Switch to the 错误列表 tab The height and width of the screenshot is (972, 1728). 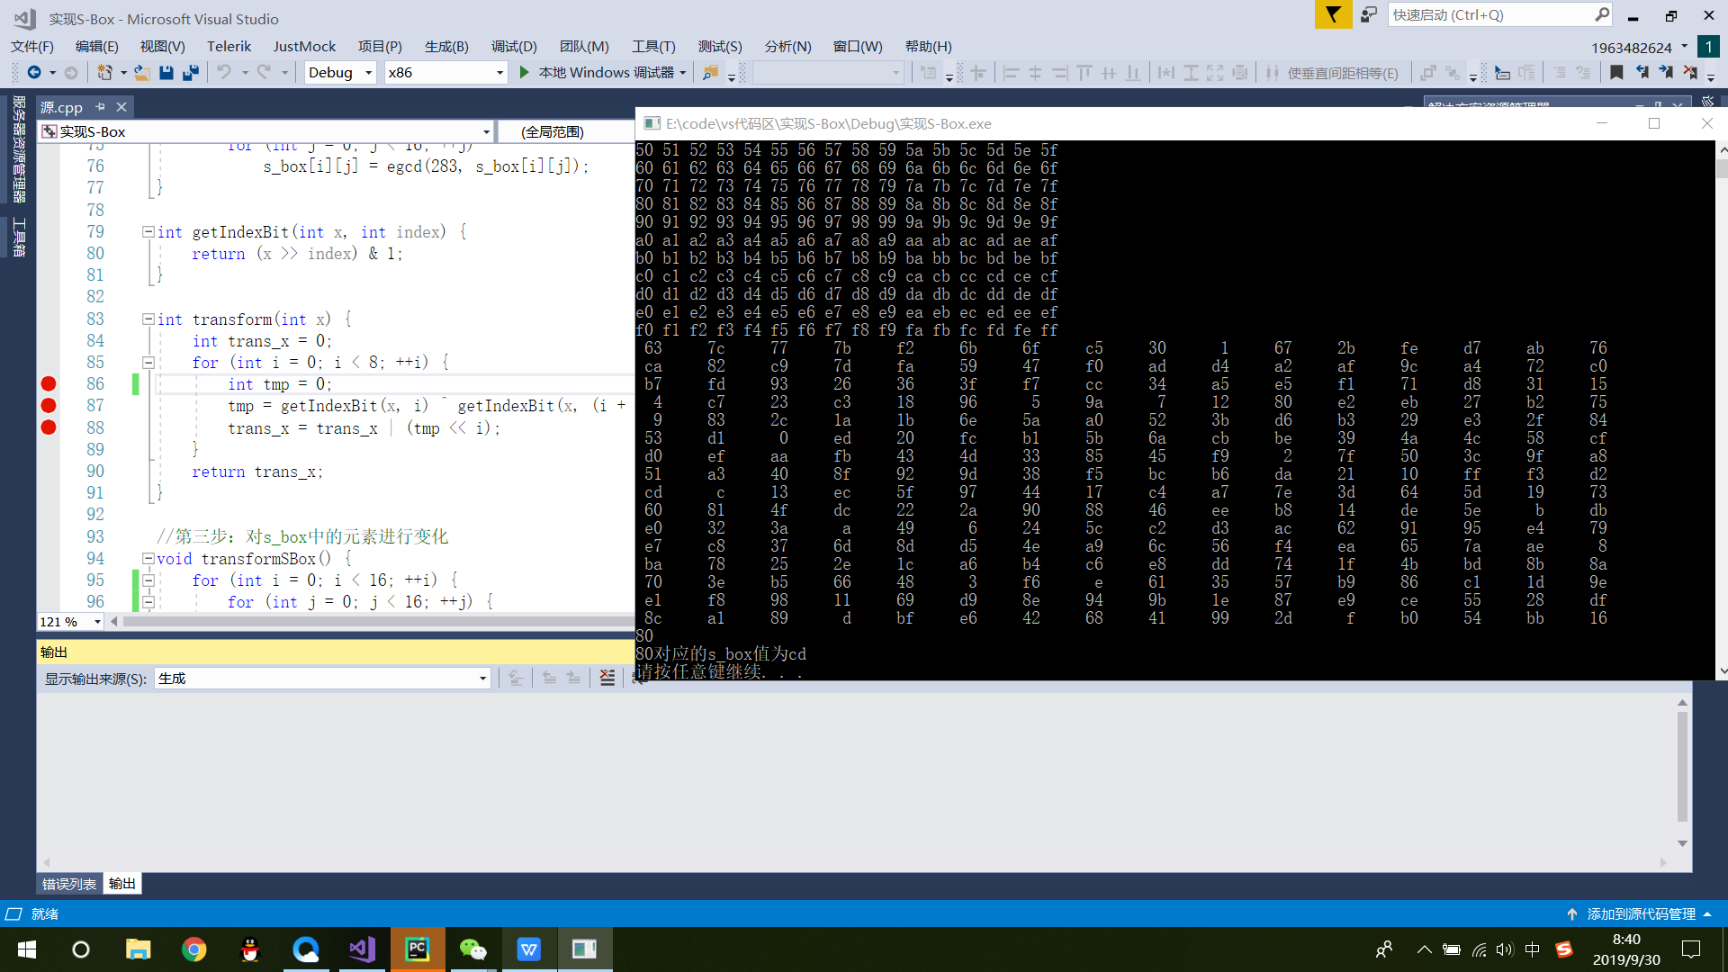[69, 884]
